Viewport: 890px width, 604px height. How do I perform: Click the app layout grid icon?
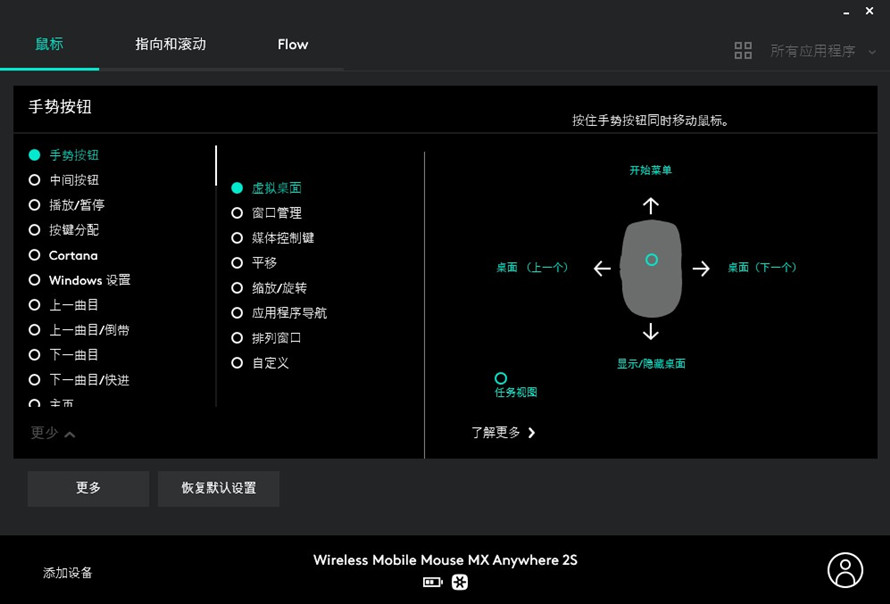(x=743, y=50)
